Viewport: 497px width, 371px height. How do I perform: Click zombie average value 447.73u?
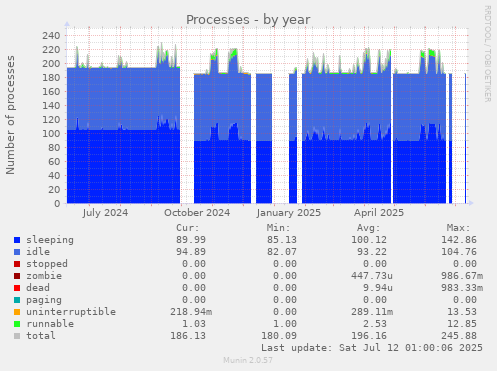tap(372, 276)
